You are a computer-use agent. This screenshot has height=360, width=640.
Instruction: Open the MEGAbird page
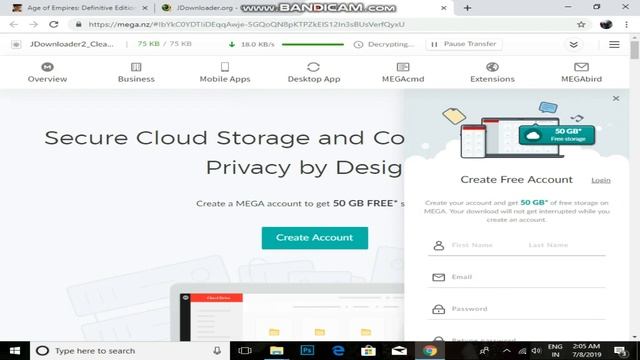coord(581,72)
